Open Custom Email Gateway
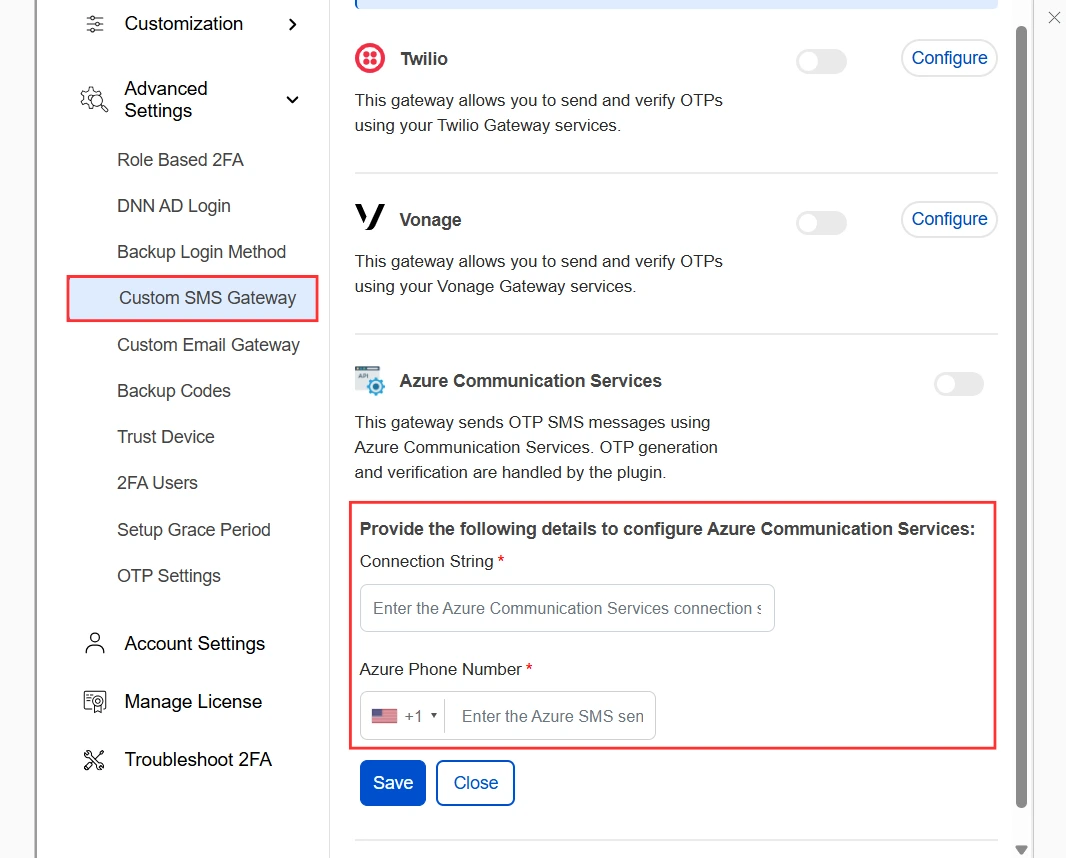 [x=208, y=345]
